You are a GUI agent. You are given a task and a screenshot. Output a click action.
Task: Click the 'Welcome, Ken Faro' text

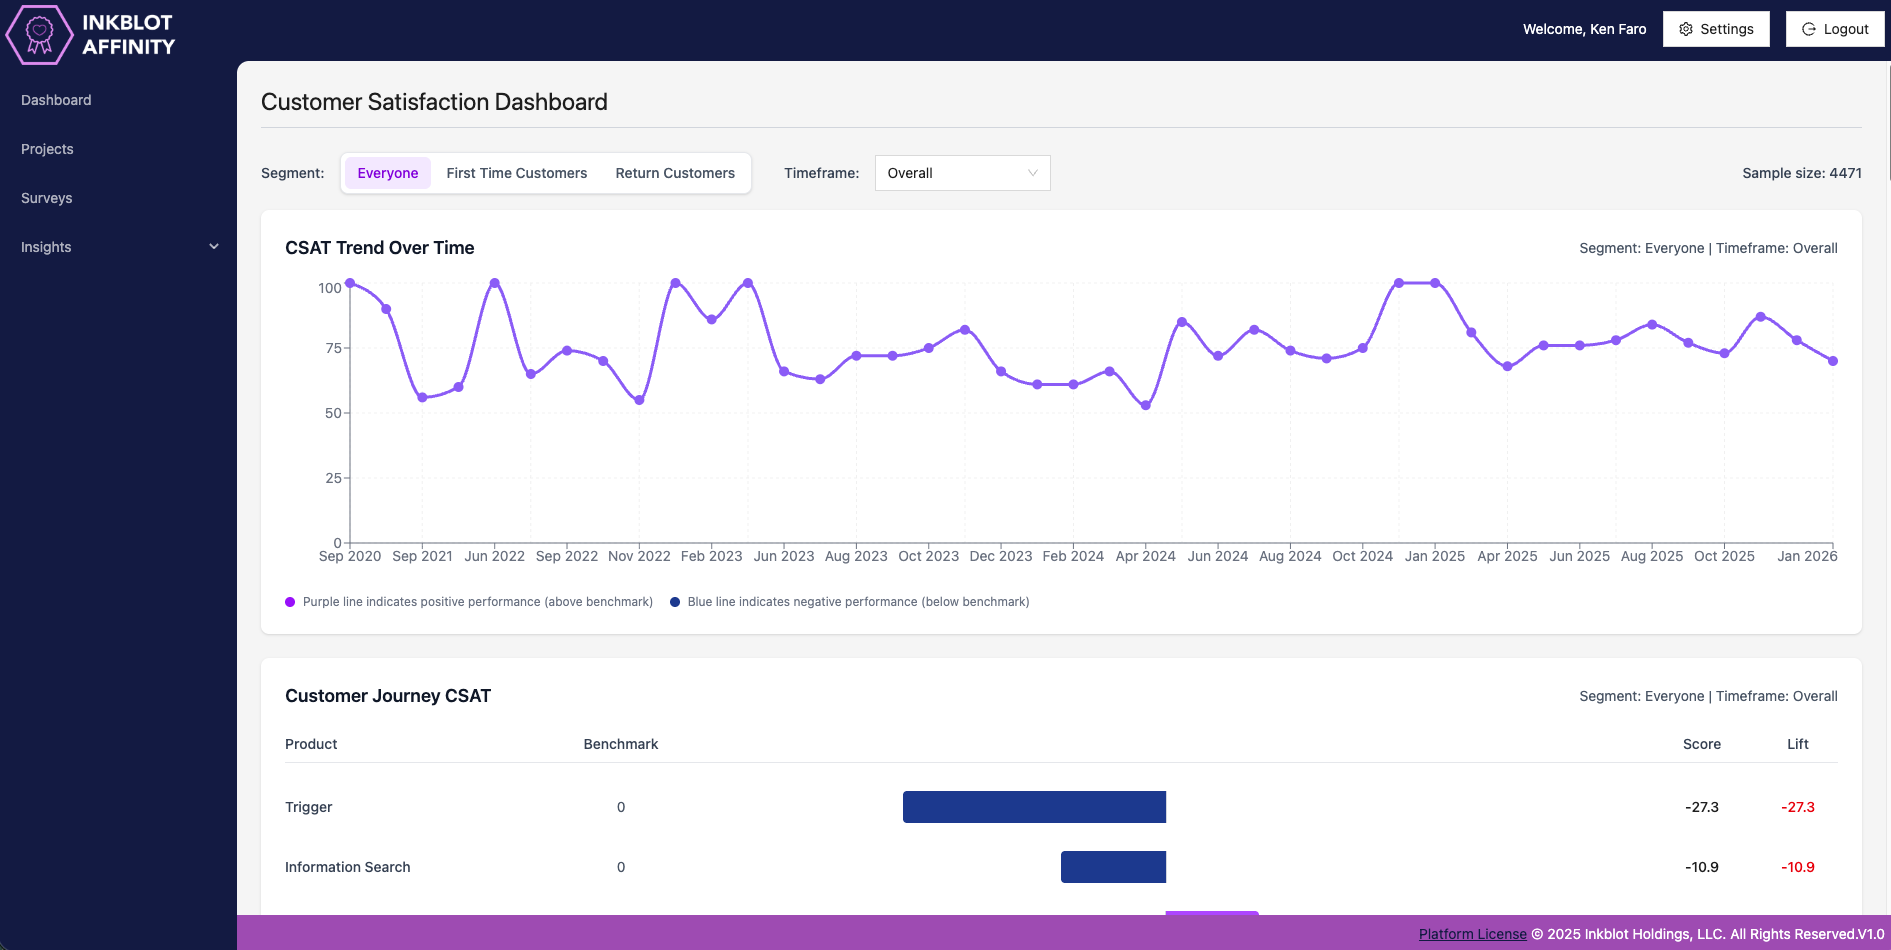pos(1584,29)
